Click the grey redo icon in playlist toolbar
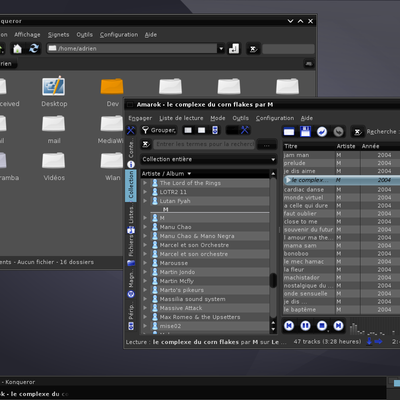Image resolution: width=400 pixels, height=400 pixels. click(x=338, y=132)
